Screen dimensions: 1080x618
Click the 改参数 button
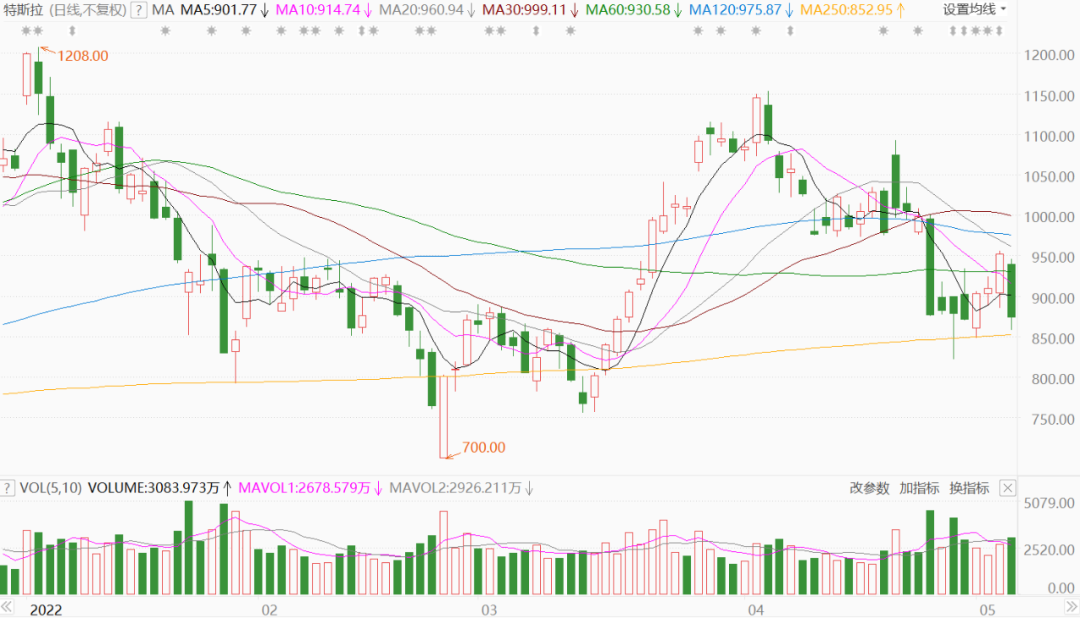869,488
